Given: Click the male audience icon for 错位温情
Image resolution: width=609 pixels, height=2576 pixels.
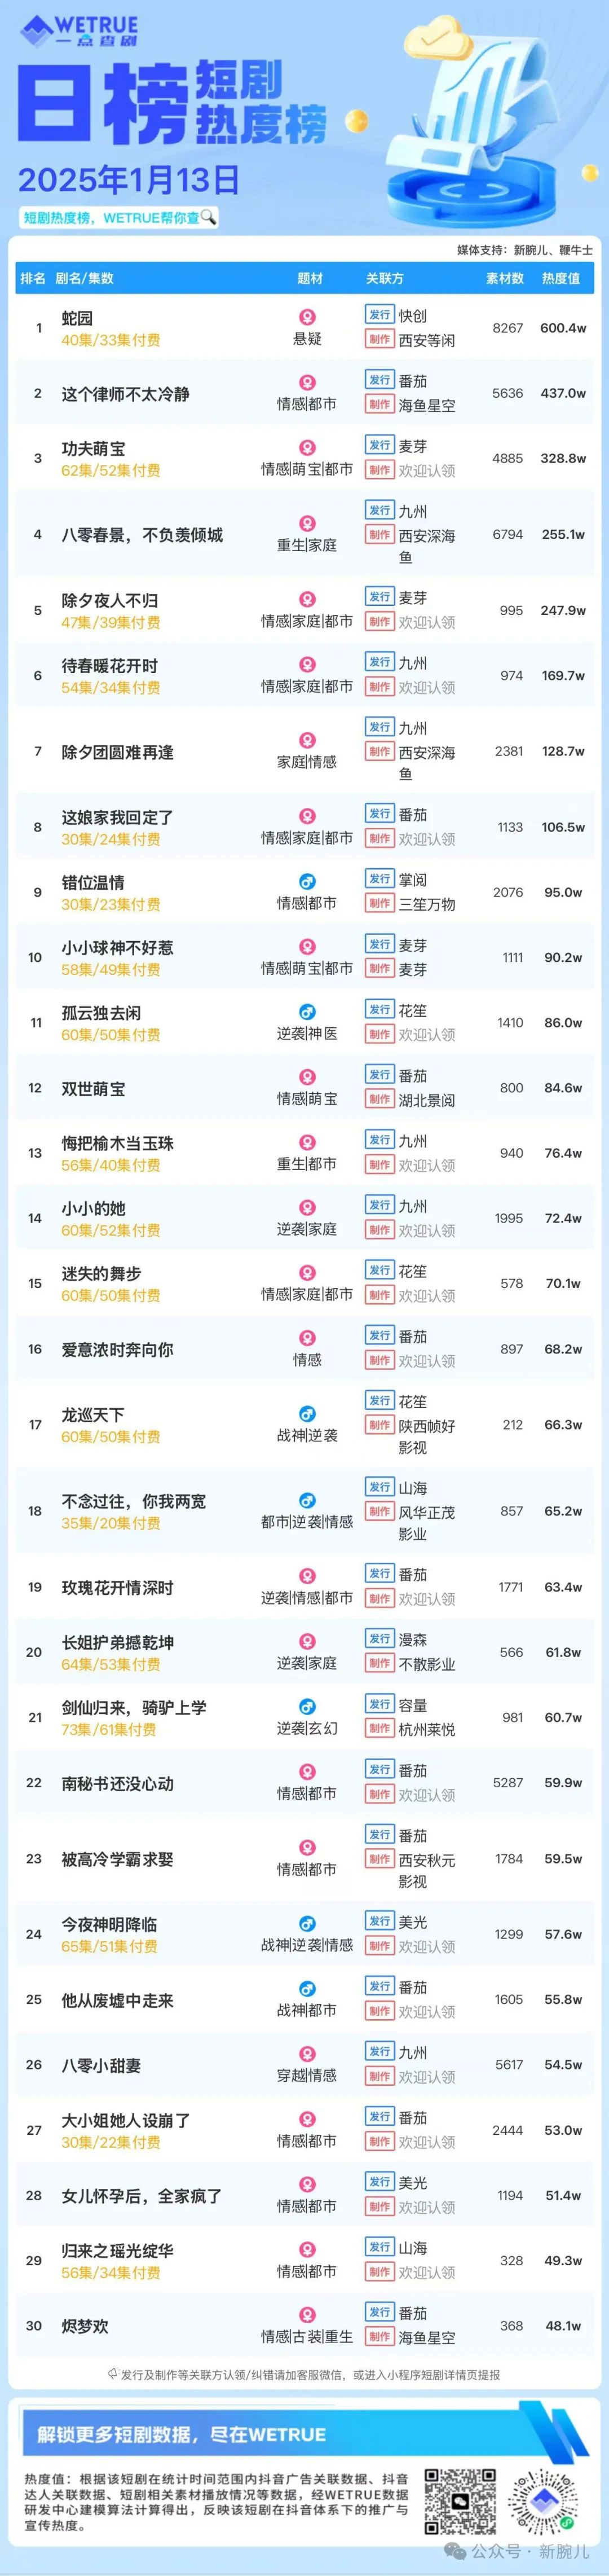Looking at the screenshot, I should pyautogui.click(x=307, y=882).
